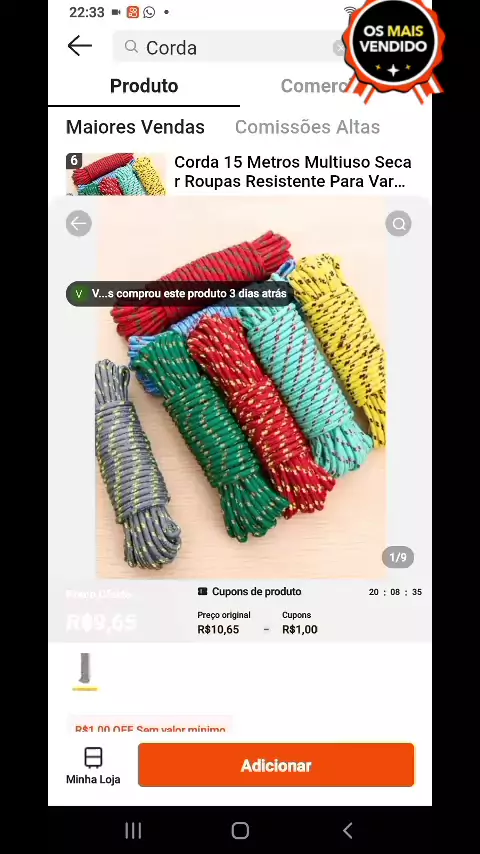Tap the Android recent apps icon
The height and width of the screenshot is (854, 480).
click(x=133, y=831)
